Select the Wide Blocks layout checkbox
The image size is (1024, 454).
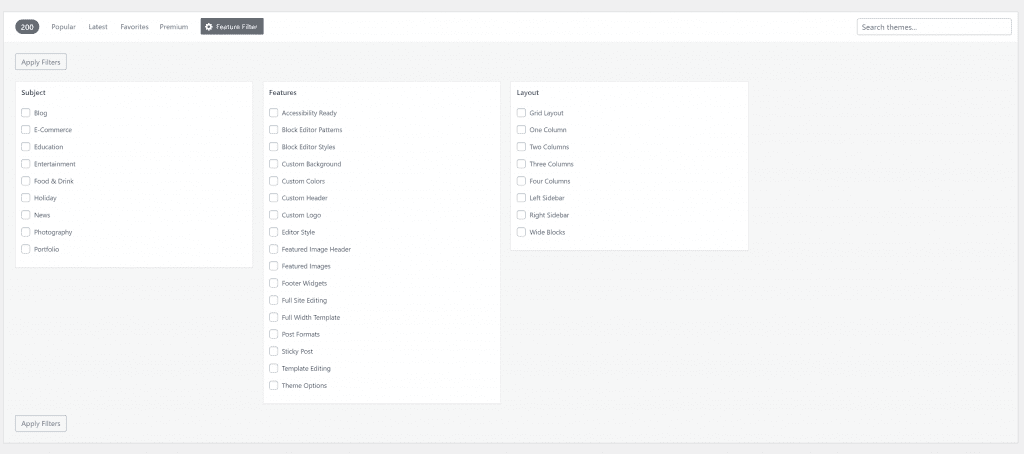coord(521,232)
